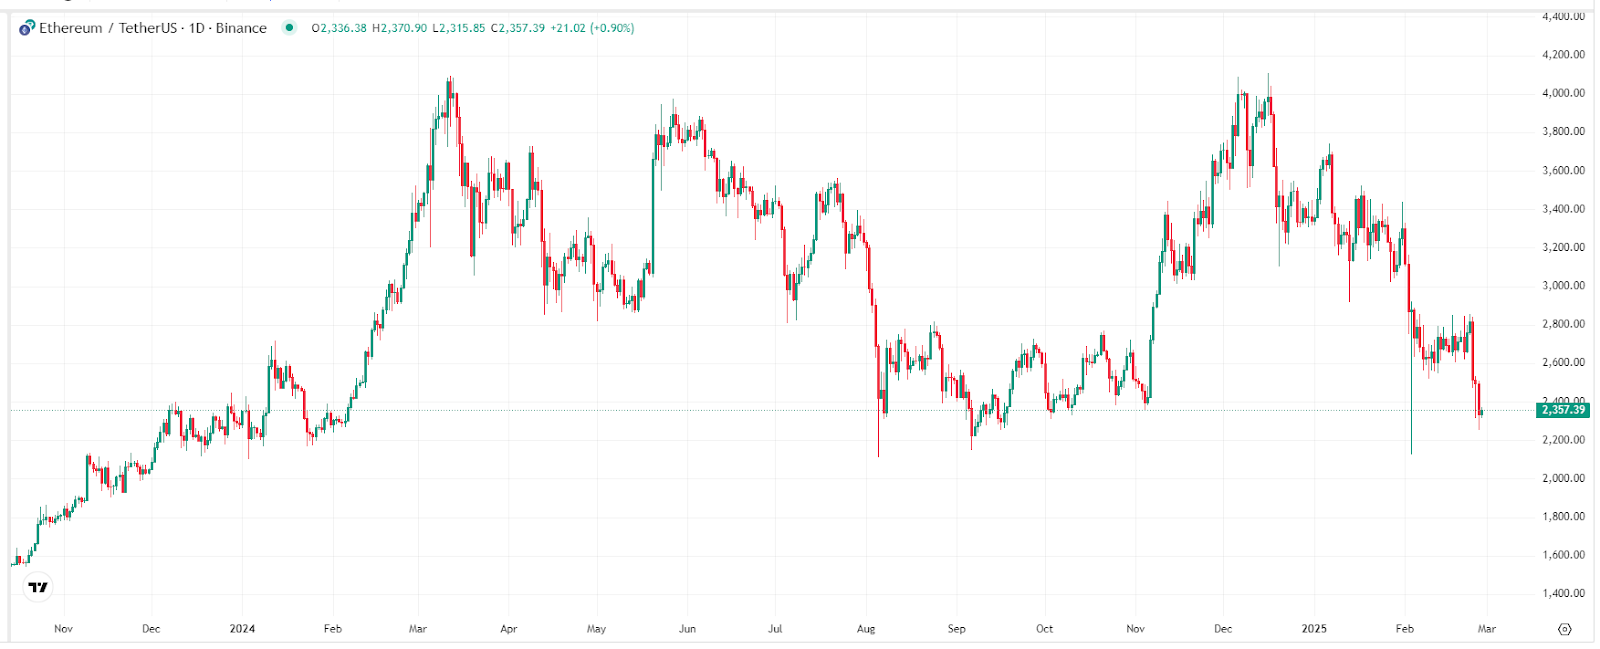Screen dimensions: 1600x649
Task: Click the open value O2,336.38
Action: [x=339, y=28]
